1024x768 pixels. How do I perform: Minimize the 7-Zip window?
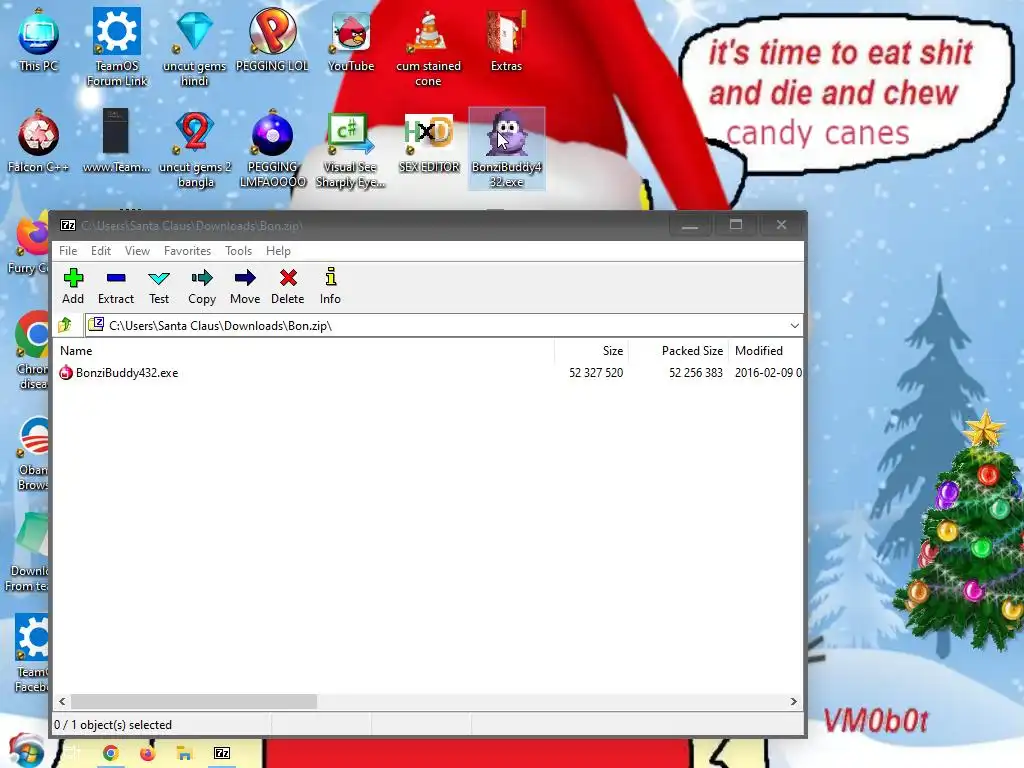point(690,225)
